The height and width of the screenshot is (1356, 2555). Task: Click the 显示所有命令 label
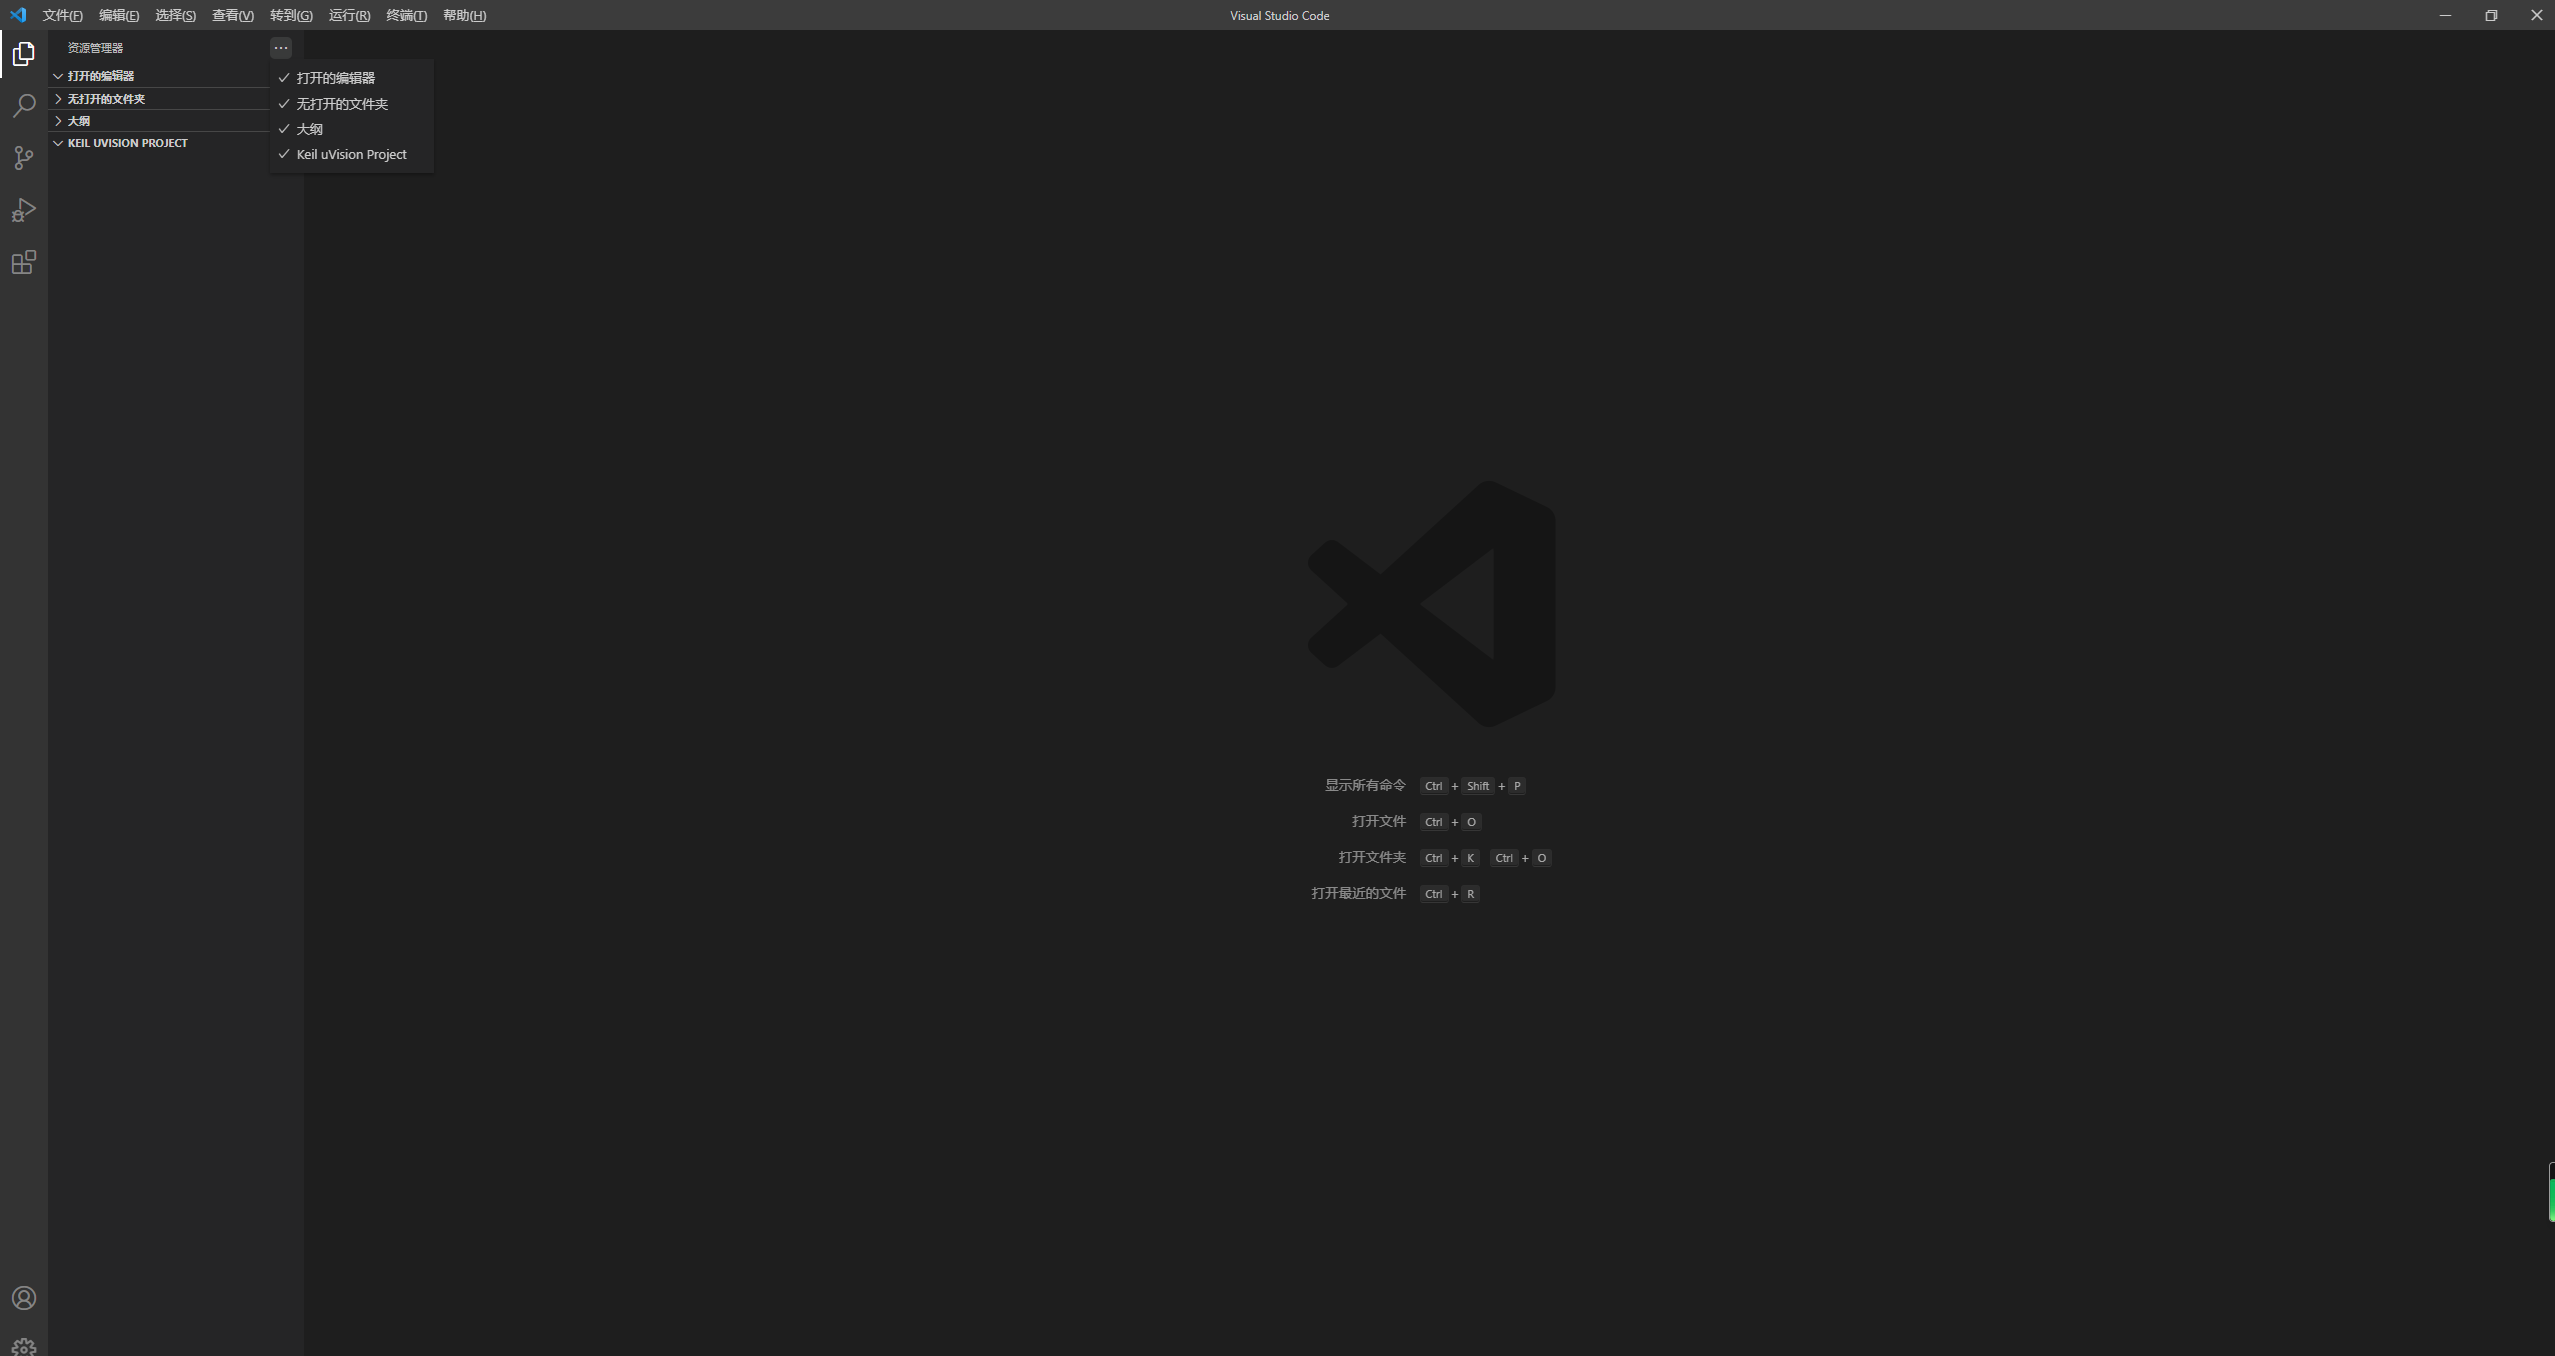(x=1365, y=785)
